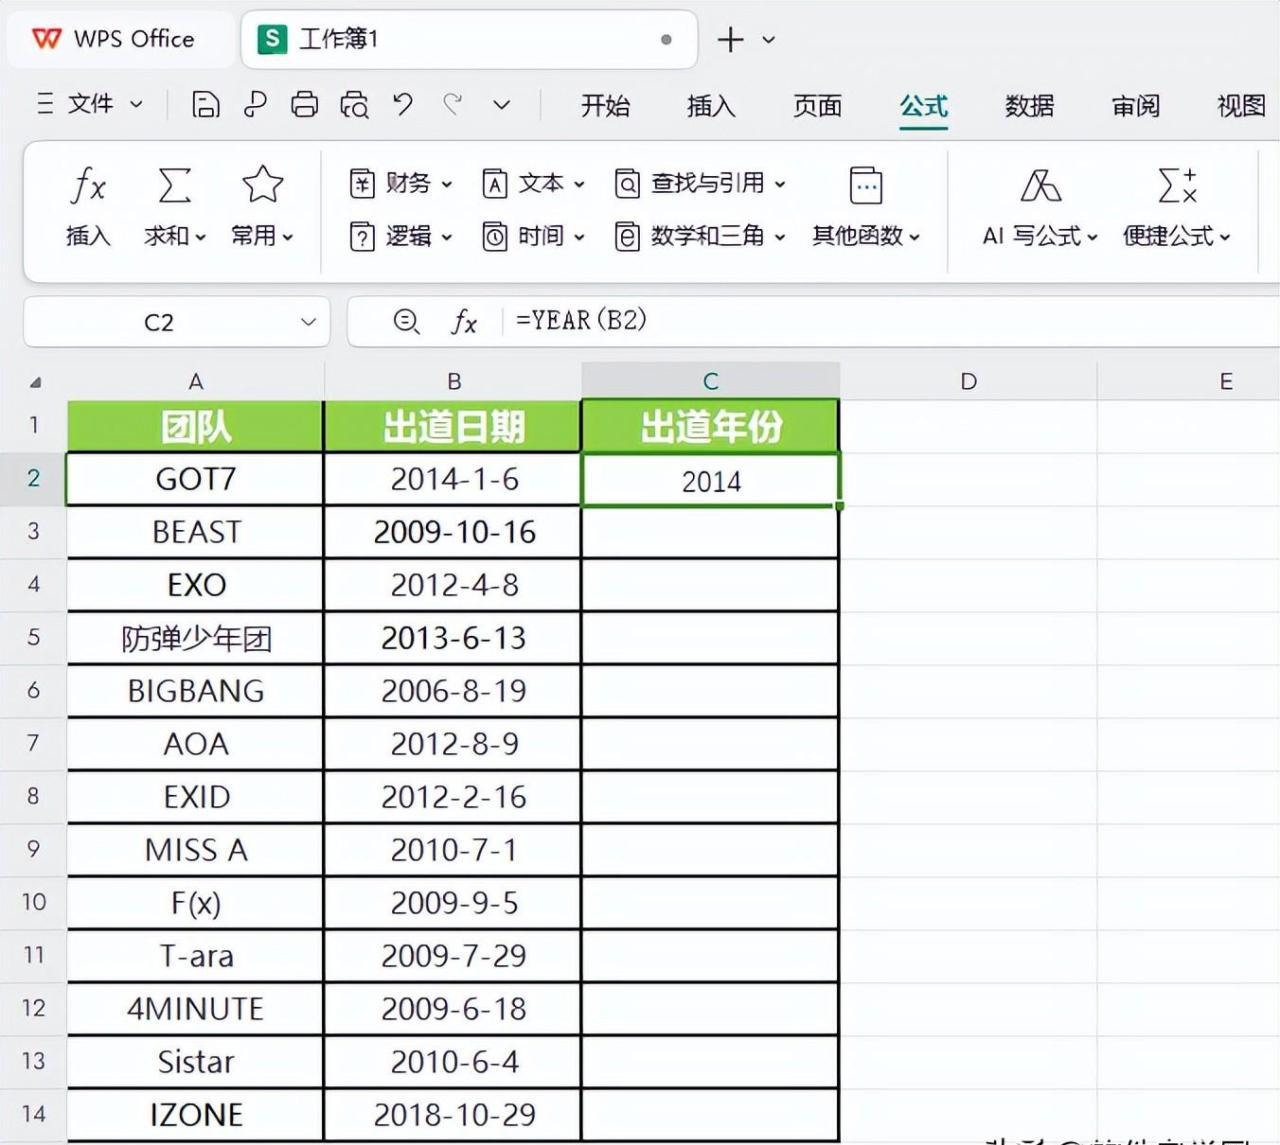The image size is (1280, 1145).
Task: Switch to the 数据 ribbon tab
Action: coord(1029,105)
